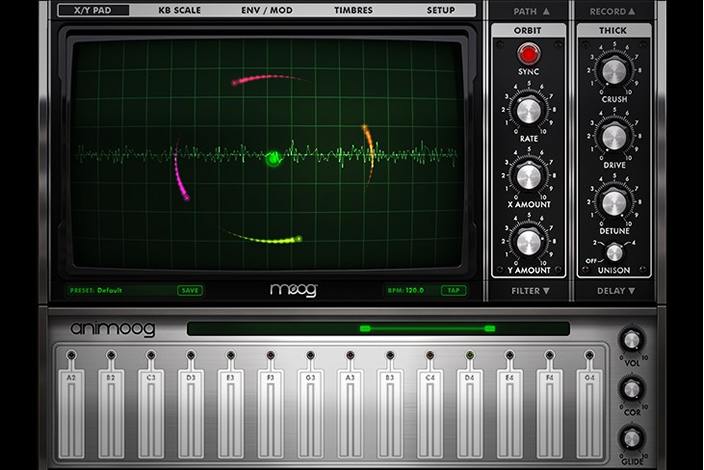Click the indicator light above F3 key

270,355
